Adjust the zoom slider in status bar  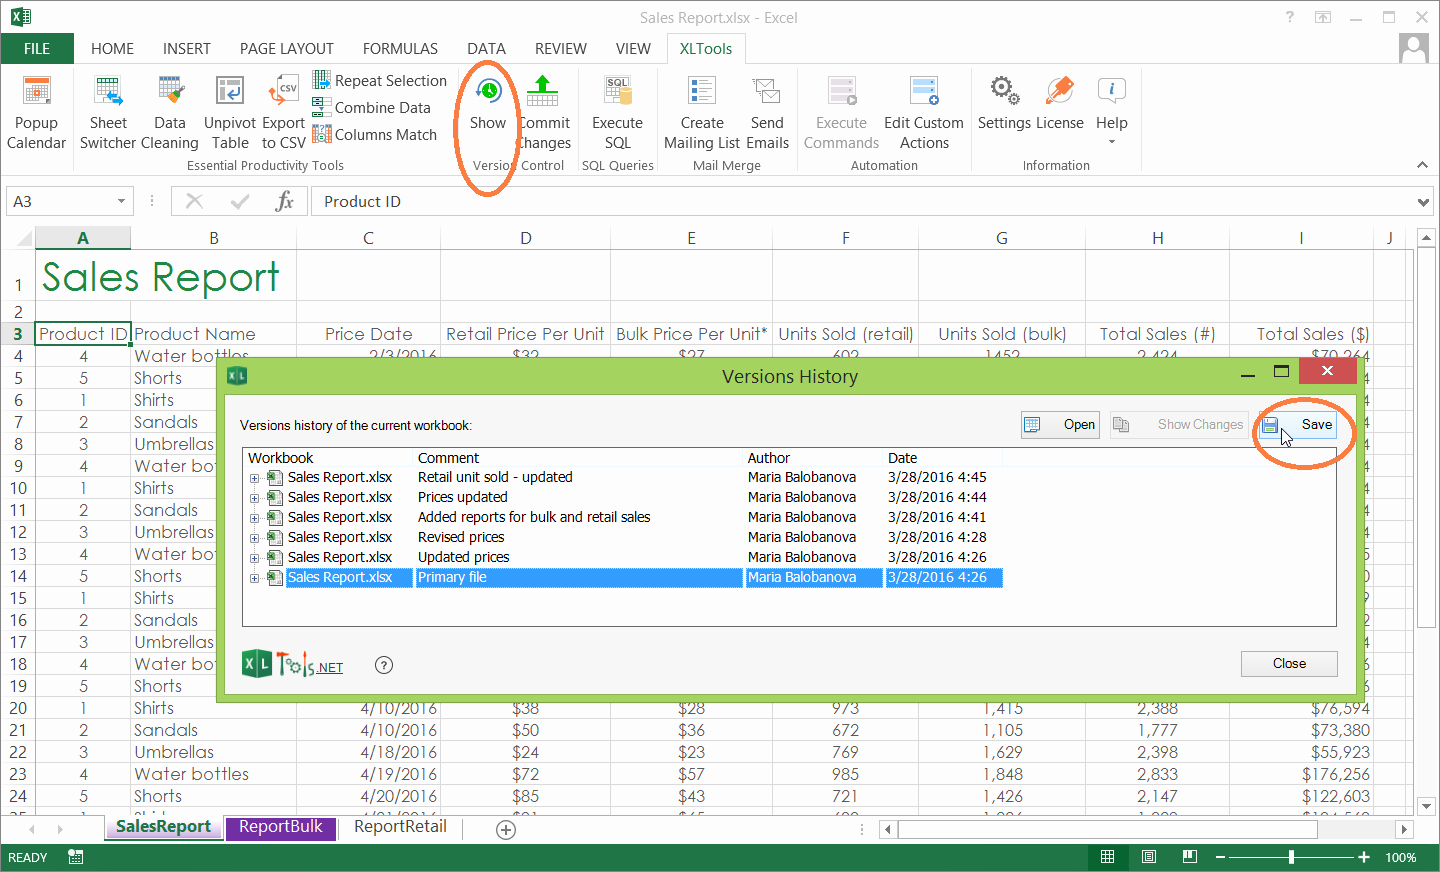point(1291,857)
